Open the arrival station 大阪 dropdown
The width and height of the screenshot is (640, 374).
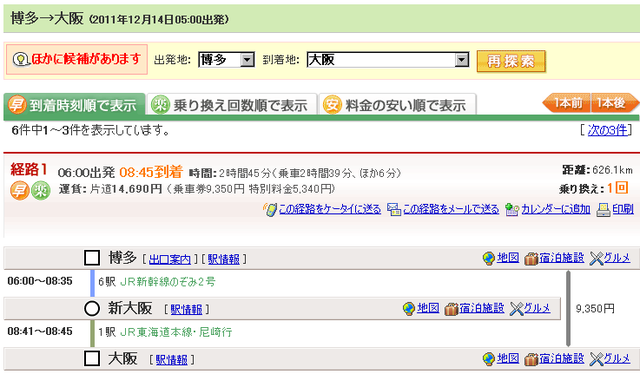(387, 60)
